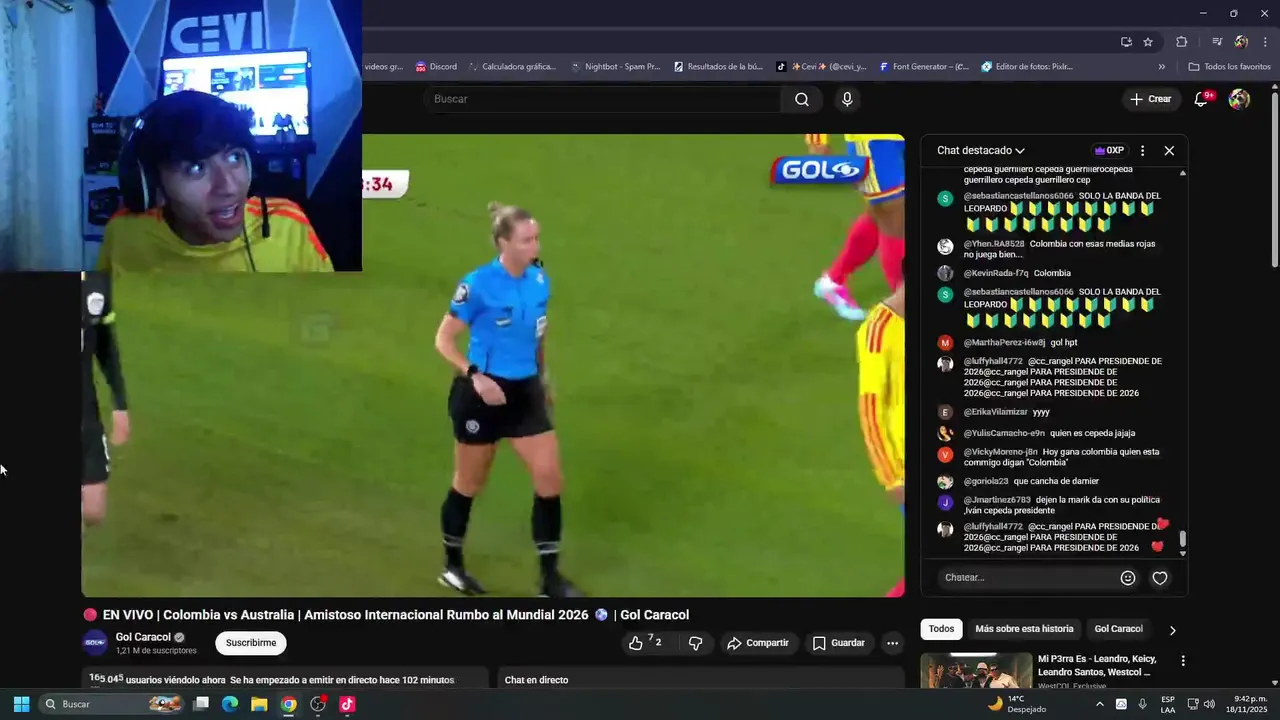This screenshot has width=1280, height=720.
Task: Dislike the video with thumbs down
Action: tap(696, 643)
